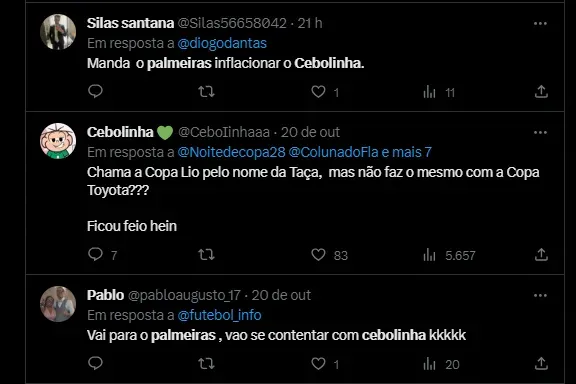Retweet Cebolinha's Copa Toyota tweet
576x384 pixels.
[206, 255]
